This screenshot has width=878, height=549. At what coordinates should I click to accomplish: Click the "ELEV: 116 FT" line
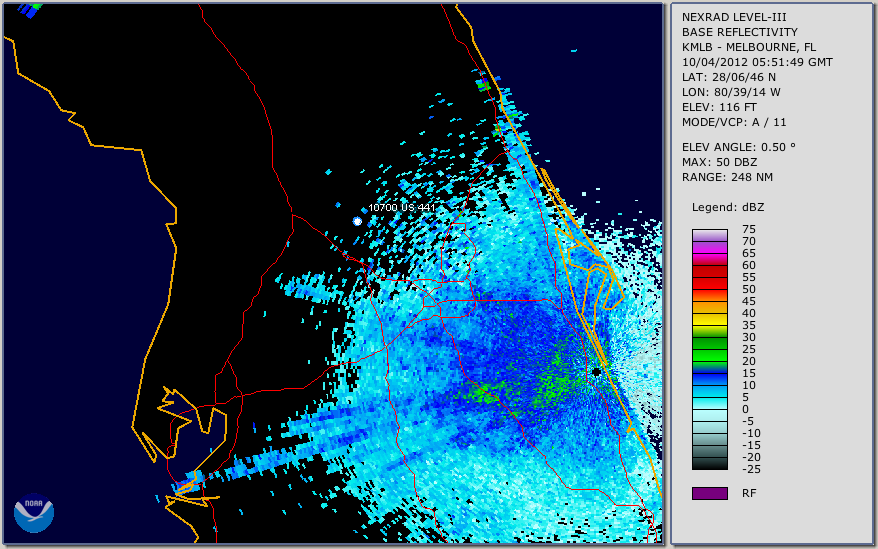tap(719, 107)
